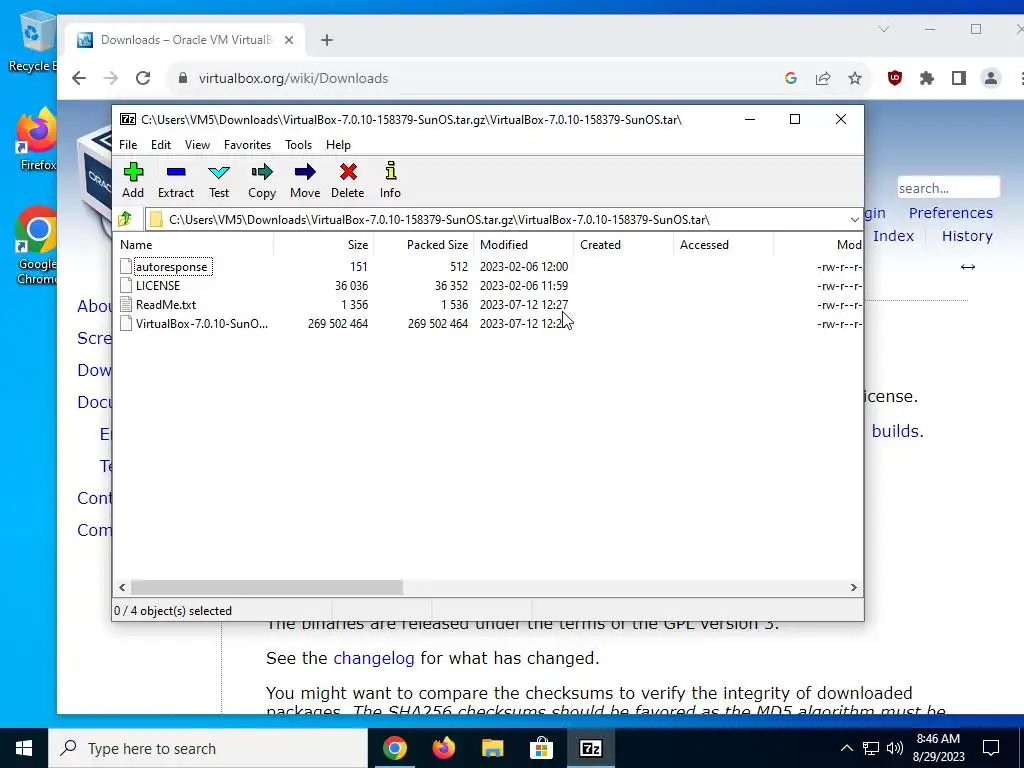
Task: Sort by the Packed Size column
Action: tap(424, 245)
